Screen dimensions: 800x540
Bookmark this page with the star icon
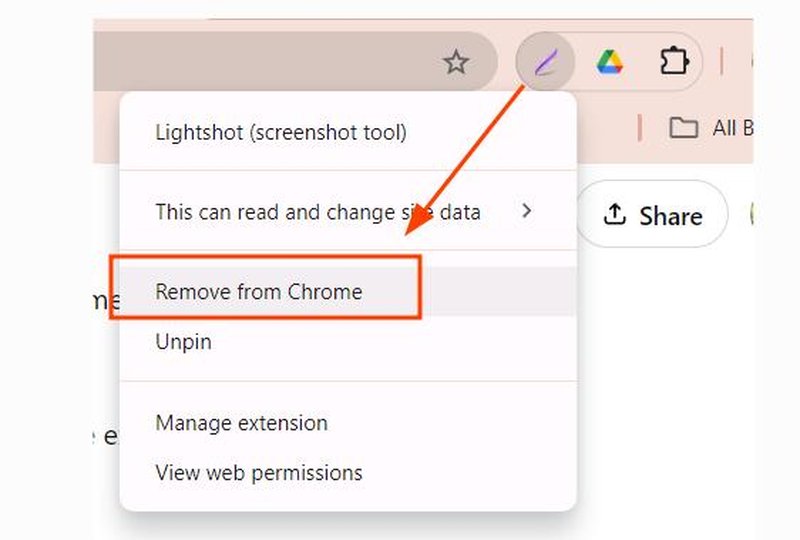[456, 62]
